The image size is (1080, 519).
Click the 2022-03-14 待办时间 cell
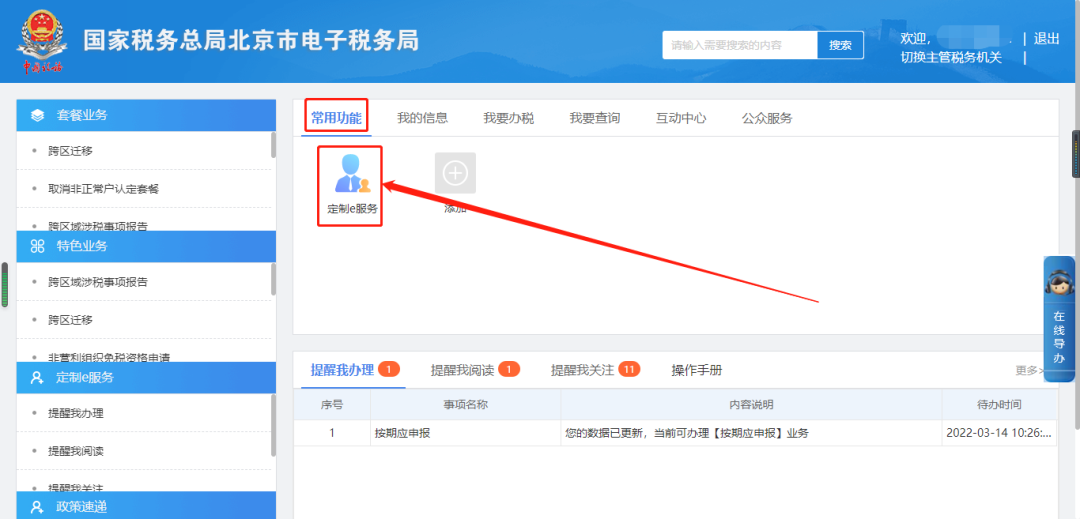pos(999,433)
